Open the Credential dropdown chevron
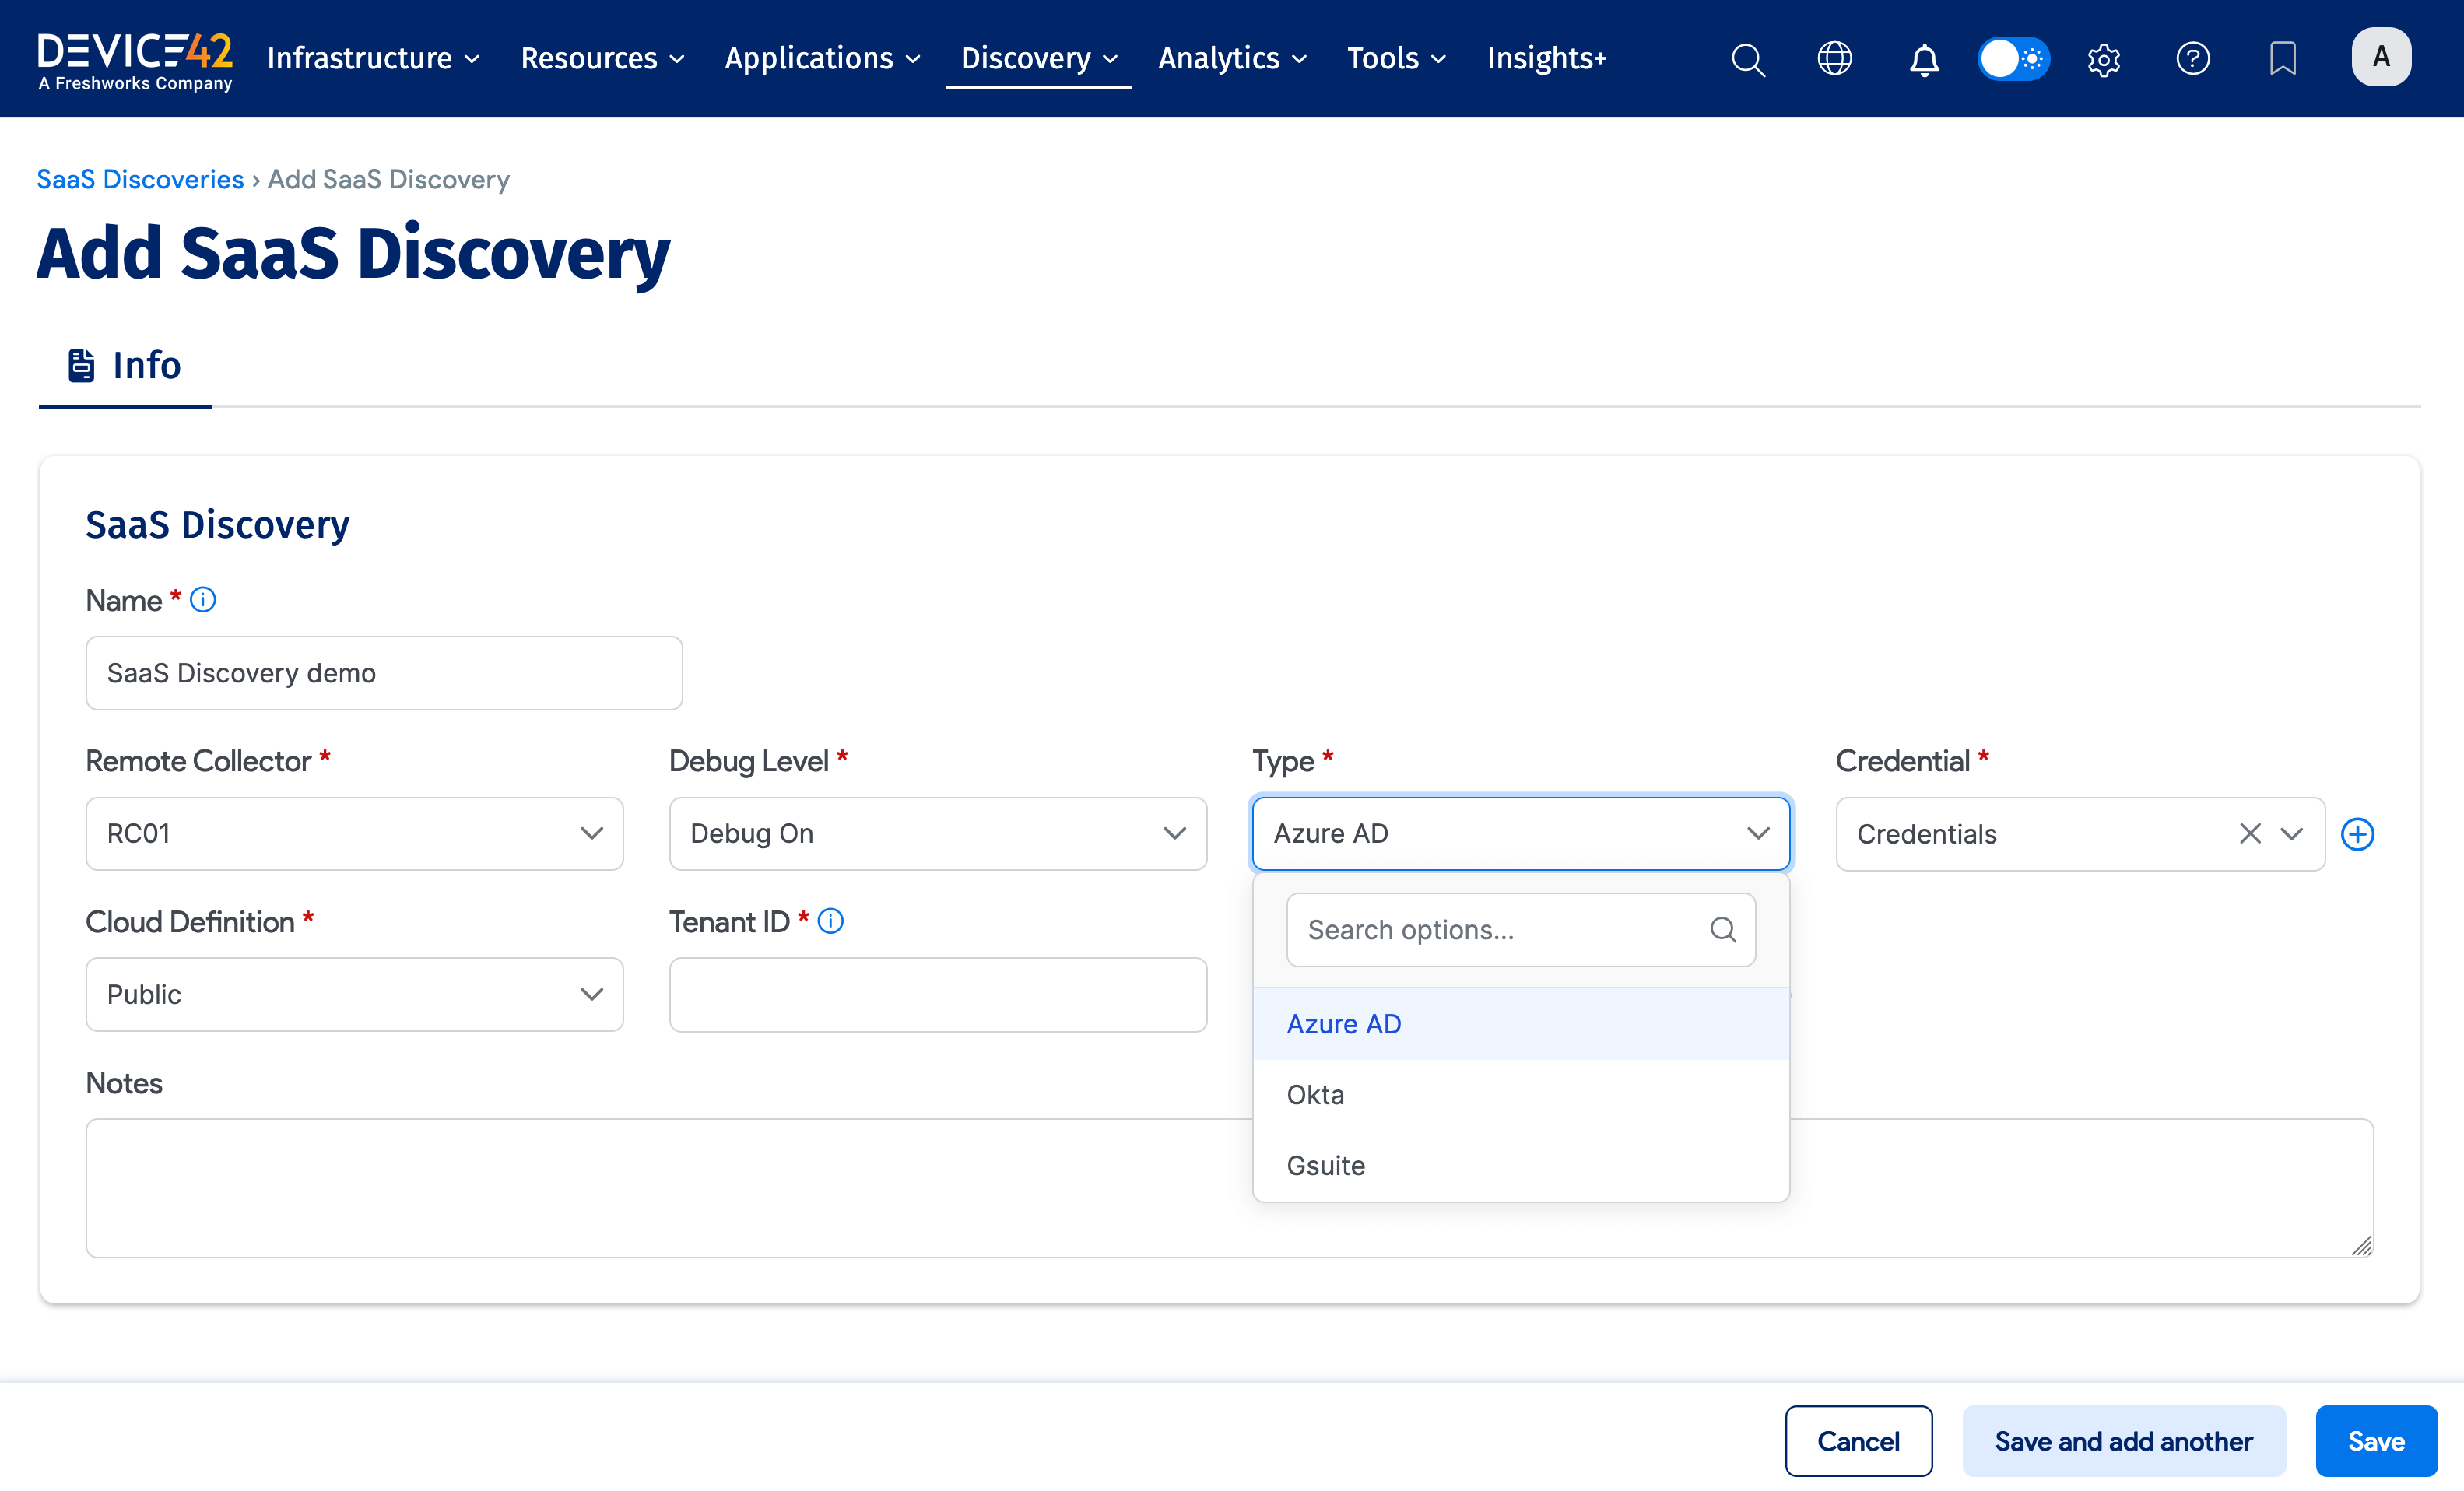 click(2292, 833)
